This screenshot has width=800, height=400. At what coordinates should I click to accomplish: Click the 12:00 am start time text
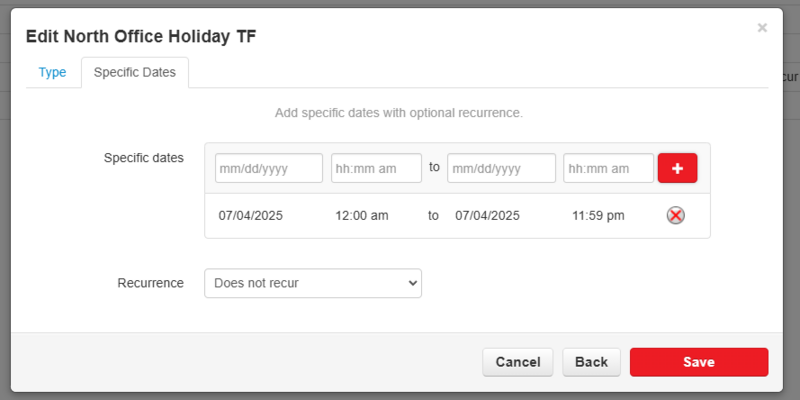click(x=362, y=215)
